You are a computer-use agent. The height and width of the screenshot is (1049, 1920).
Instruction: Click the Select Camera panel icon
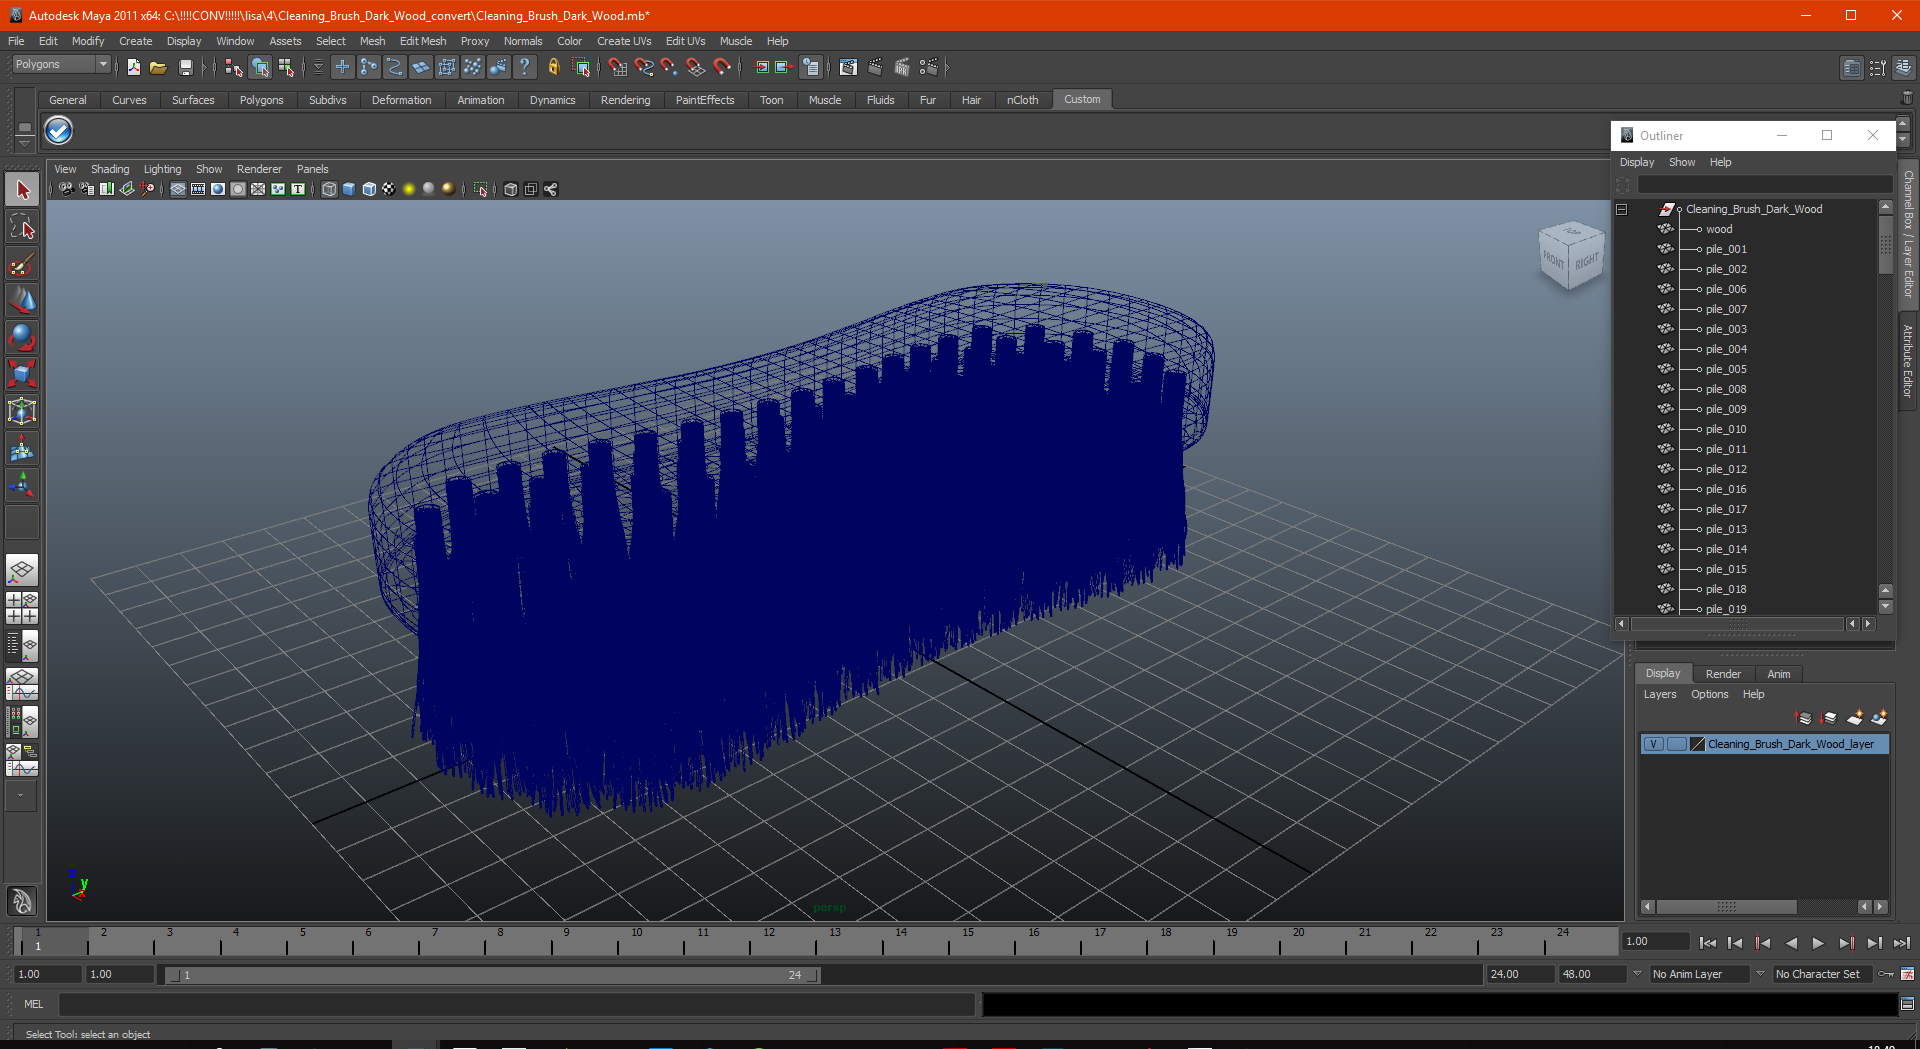(x=66, y=189)
